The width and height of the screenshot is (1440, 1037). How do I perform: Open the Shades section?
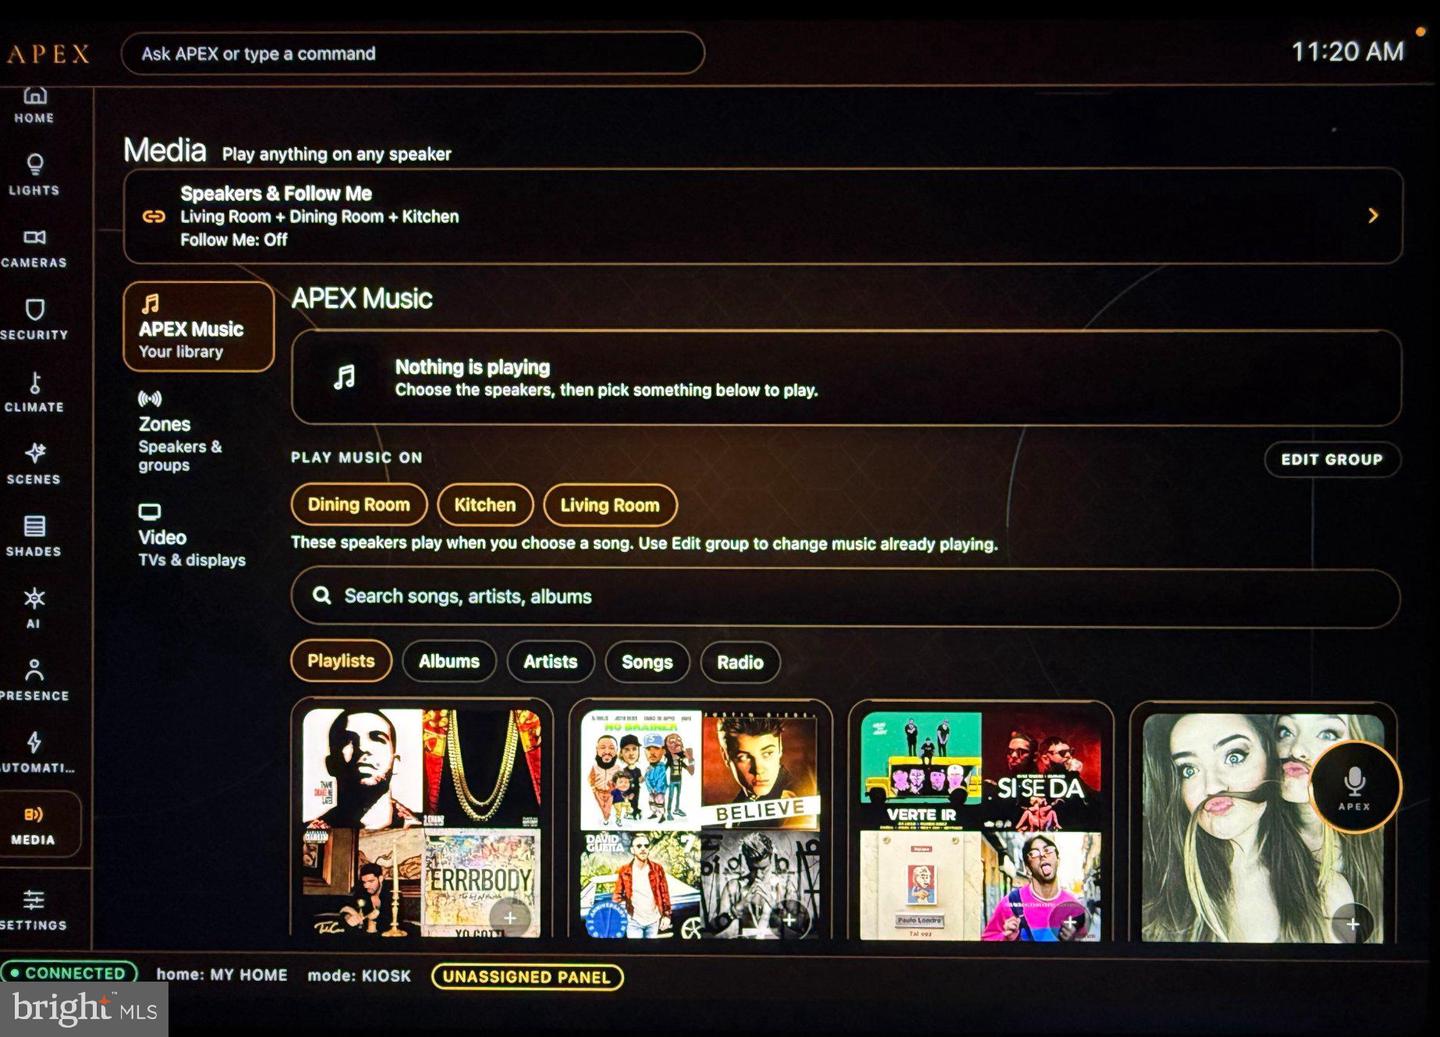coord(34,536)
